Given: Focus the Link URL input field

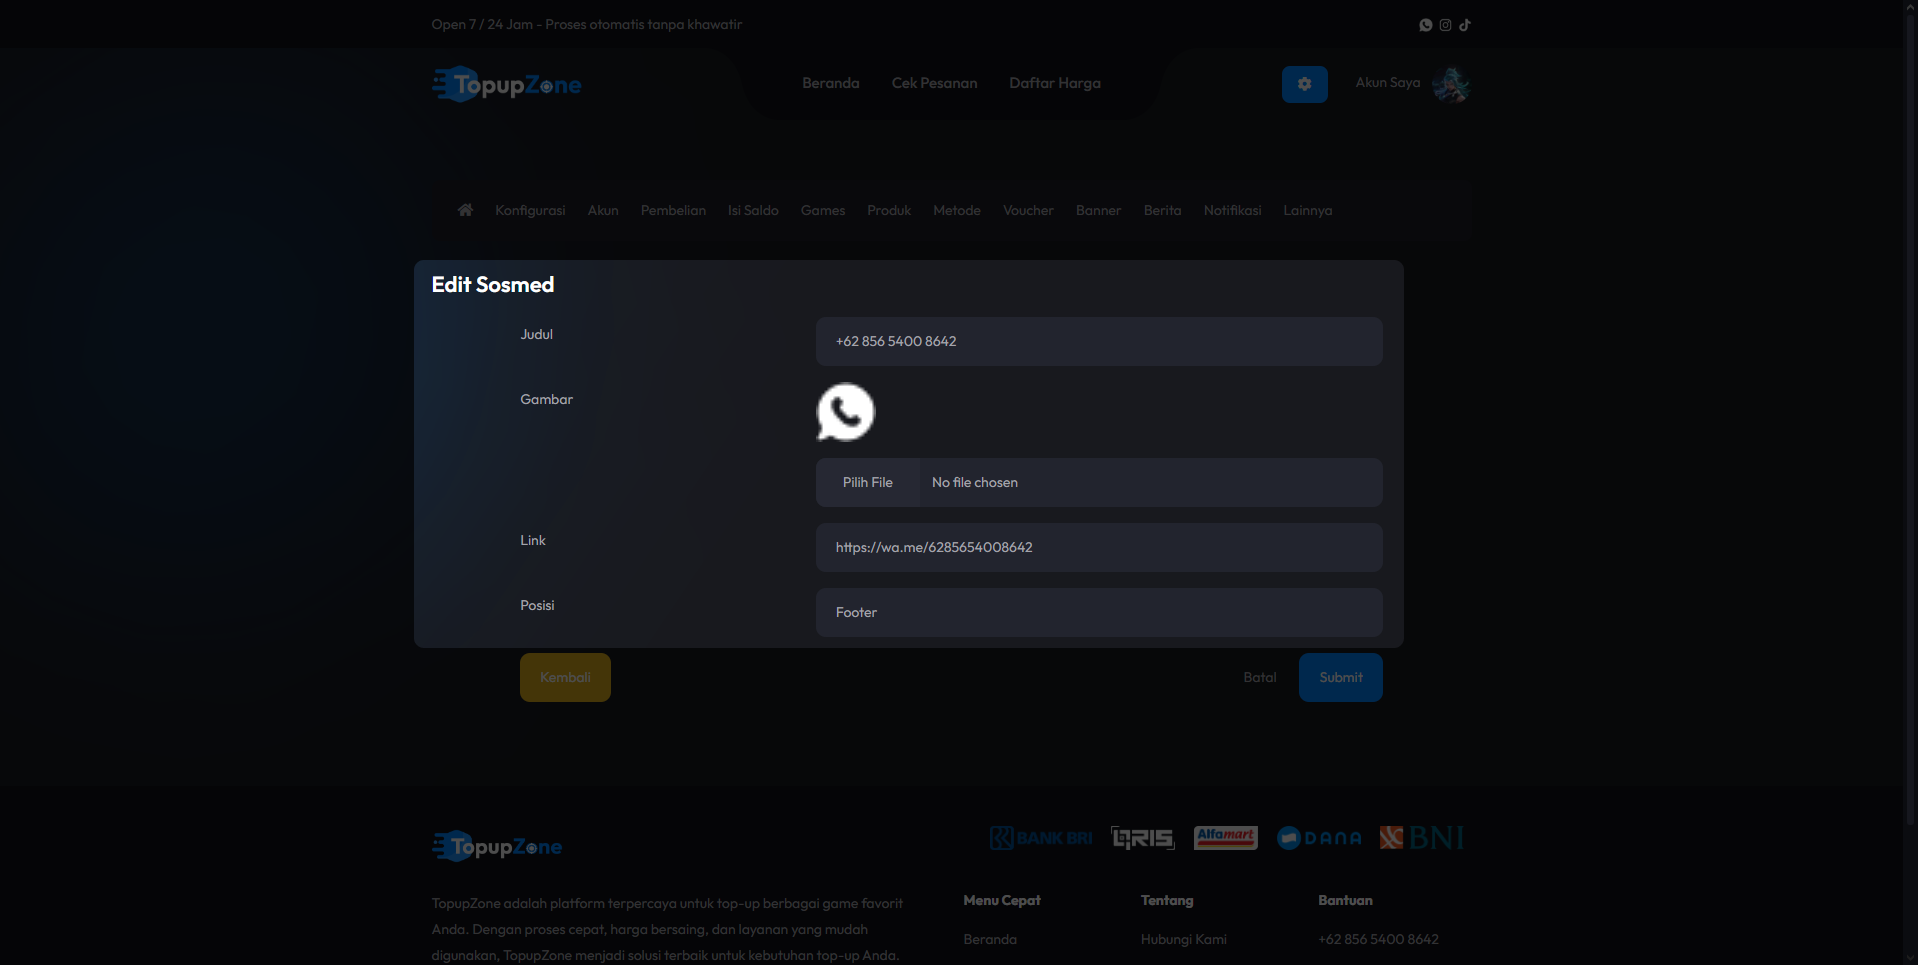Looking at the screenshot, I should (1099, 547).
